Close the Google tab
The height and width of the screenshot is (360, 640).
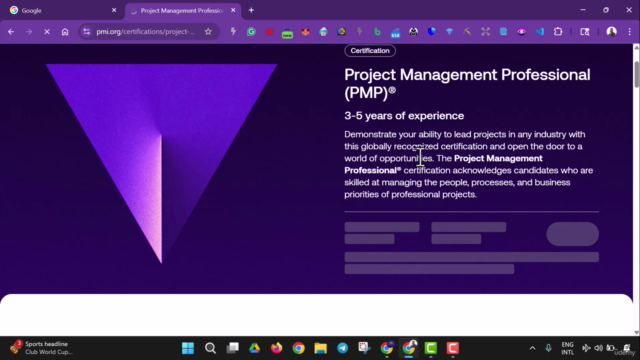[x=114, y=10]
